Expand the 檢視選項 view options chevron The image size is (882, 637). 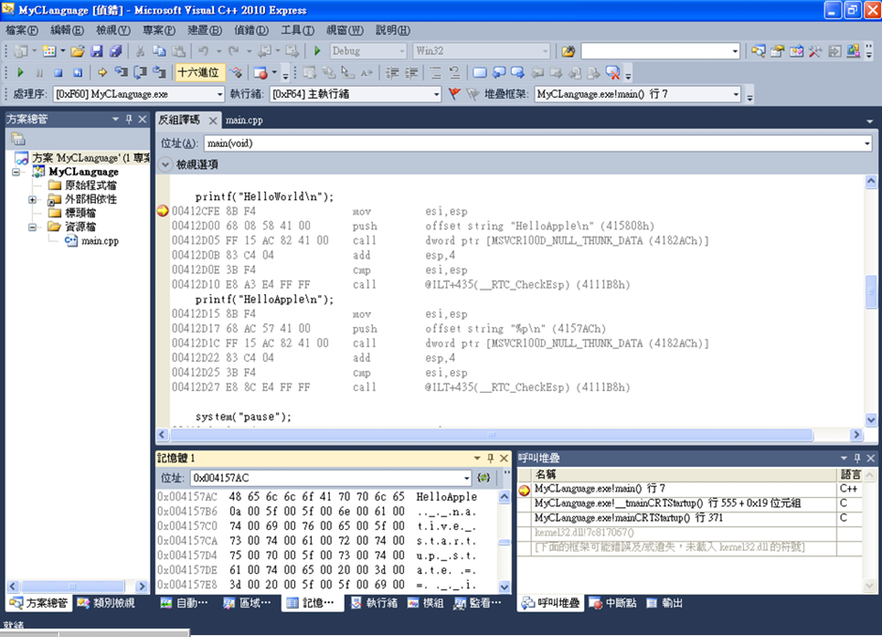pyautogui.click(x=165, y=165)
